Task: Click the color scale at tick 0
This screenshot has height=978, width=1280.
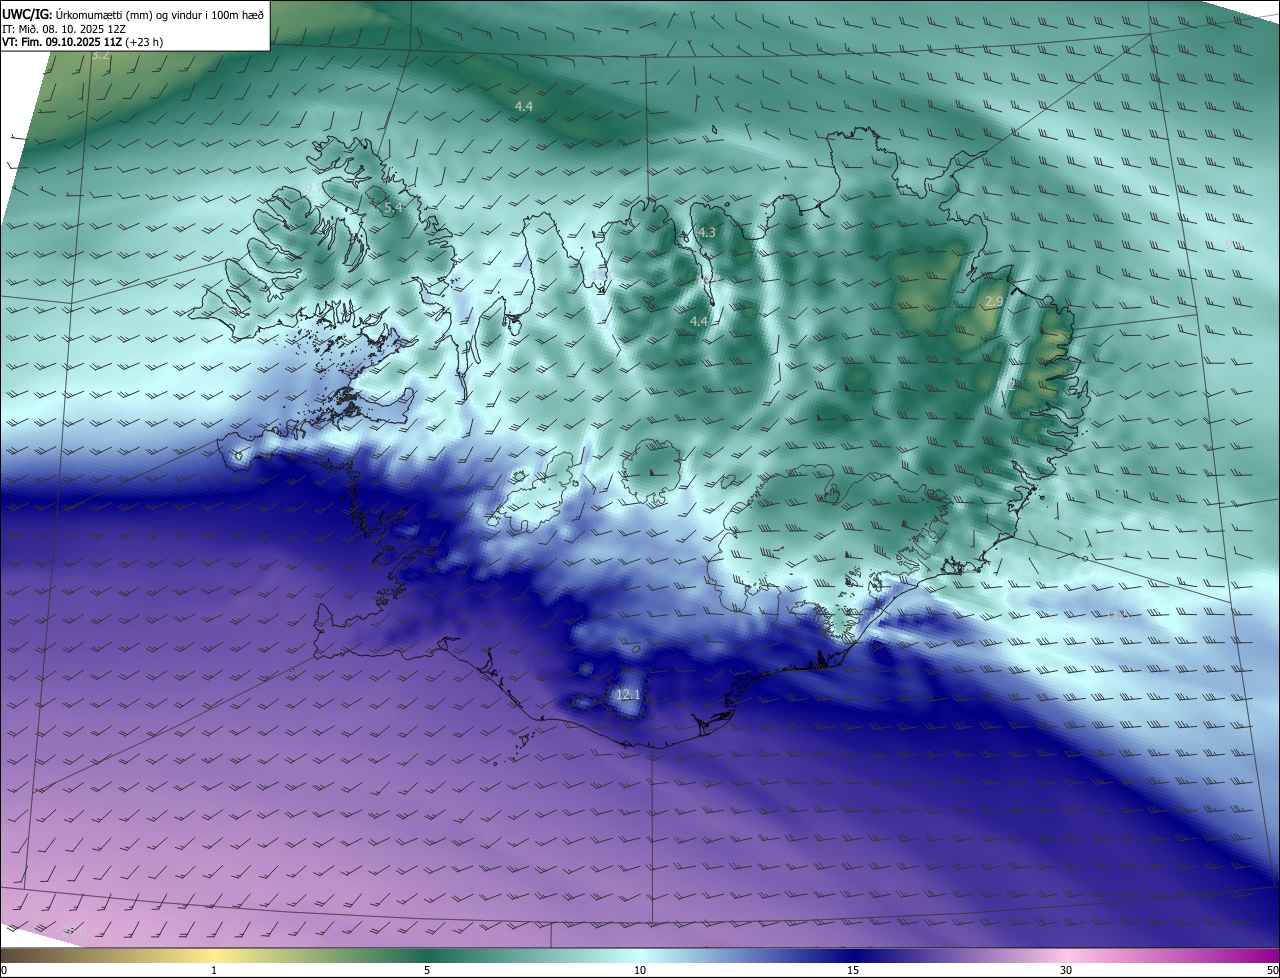Action: pos(4,970)
